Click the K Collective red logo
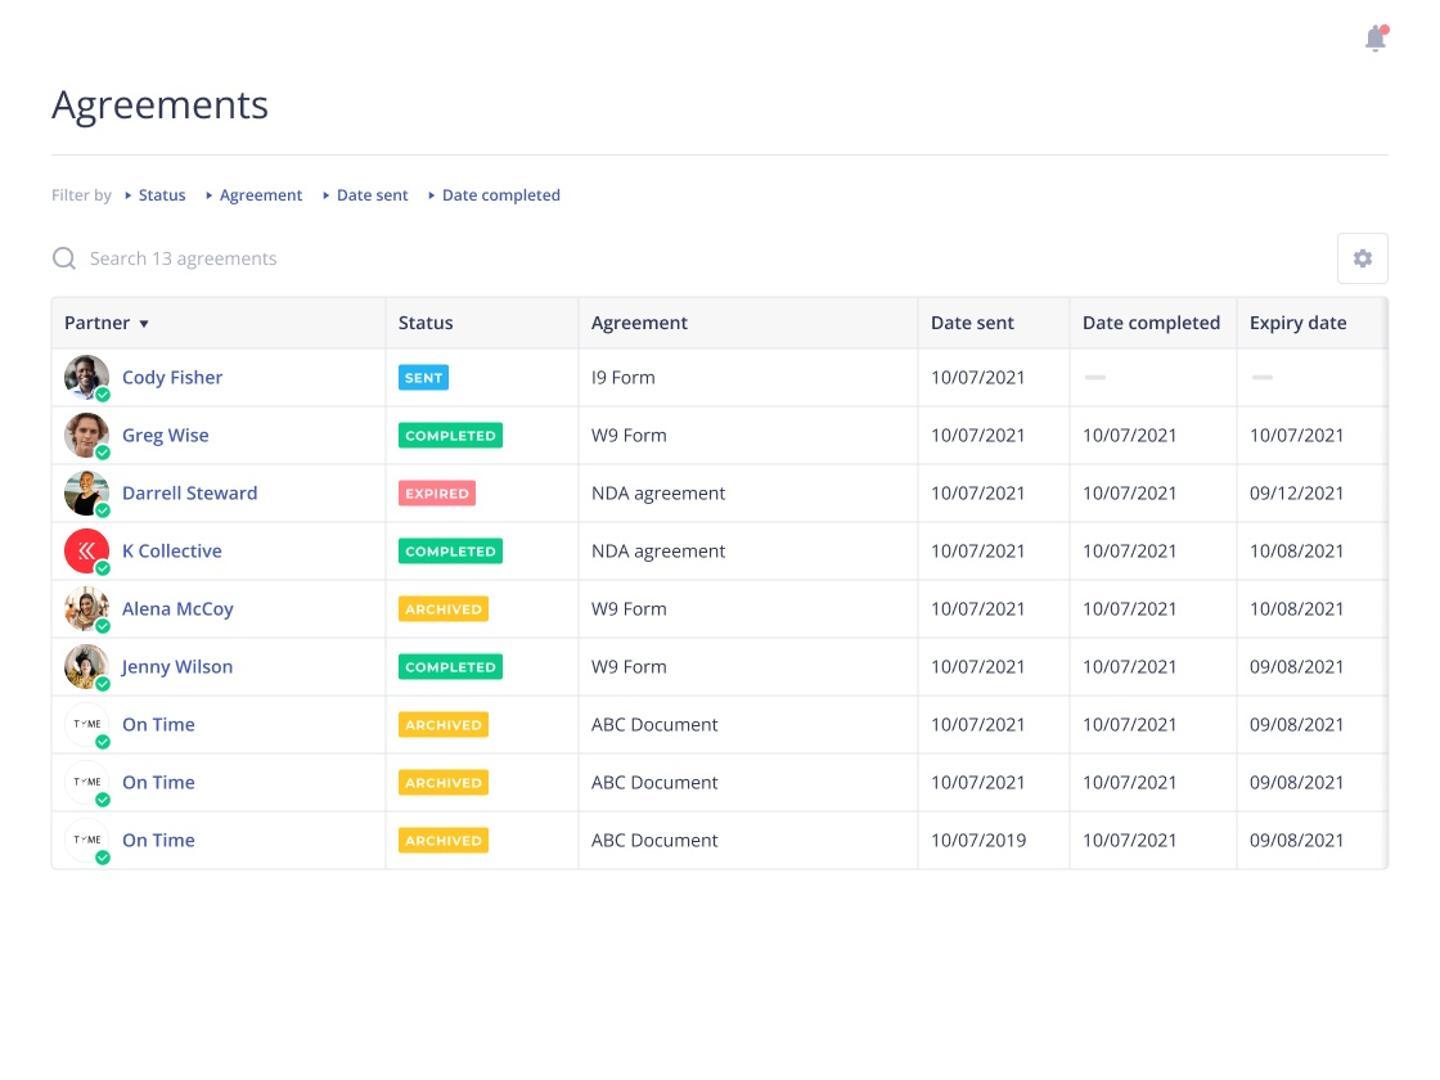The height and width of the screenshot is (1080, 1440). coord(86,551)
